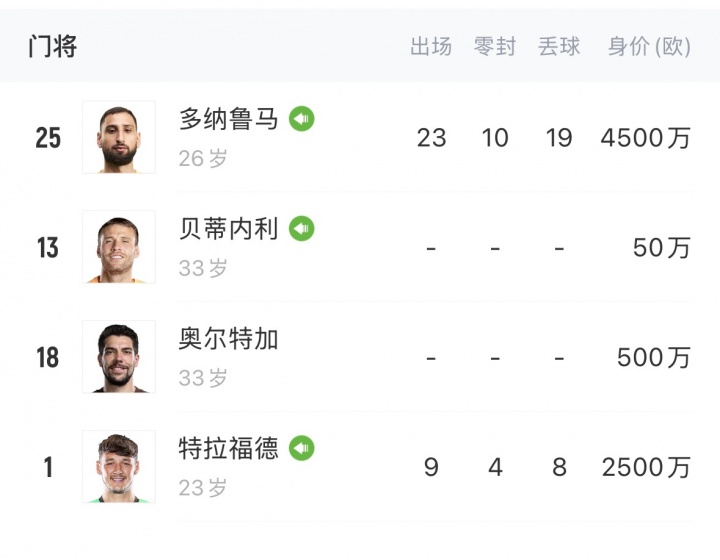The image size is (720, 560).
Task: Open player name 奥尔特加
Action: point(229,340)
